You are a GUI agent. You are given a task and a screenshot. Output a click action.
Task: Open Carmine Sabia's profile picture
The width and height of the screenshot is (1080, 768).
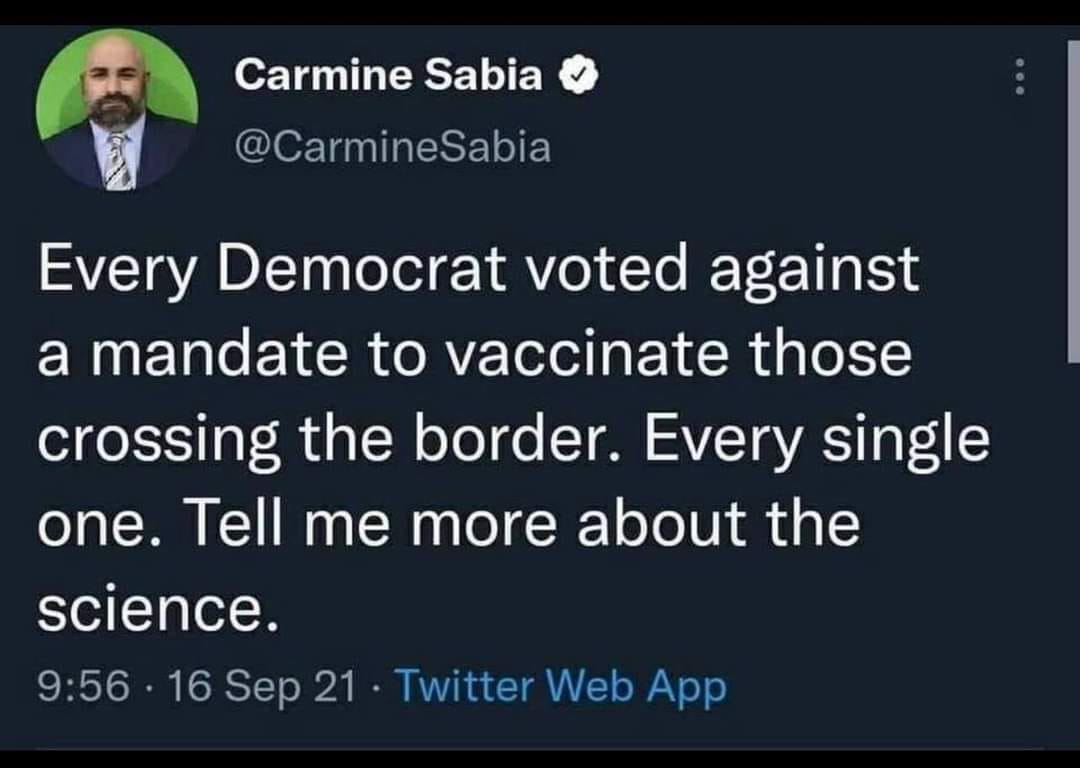pos(117,109)
